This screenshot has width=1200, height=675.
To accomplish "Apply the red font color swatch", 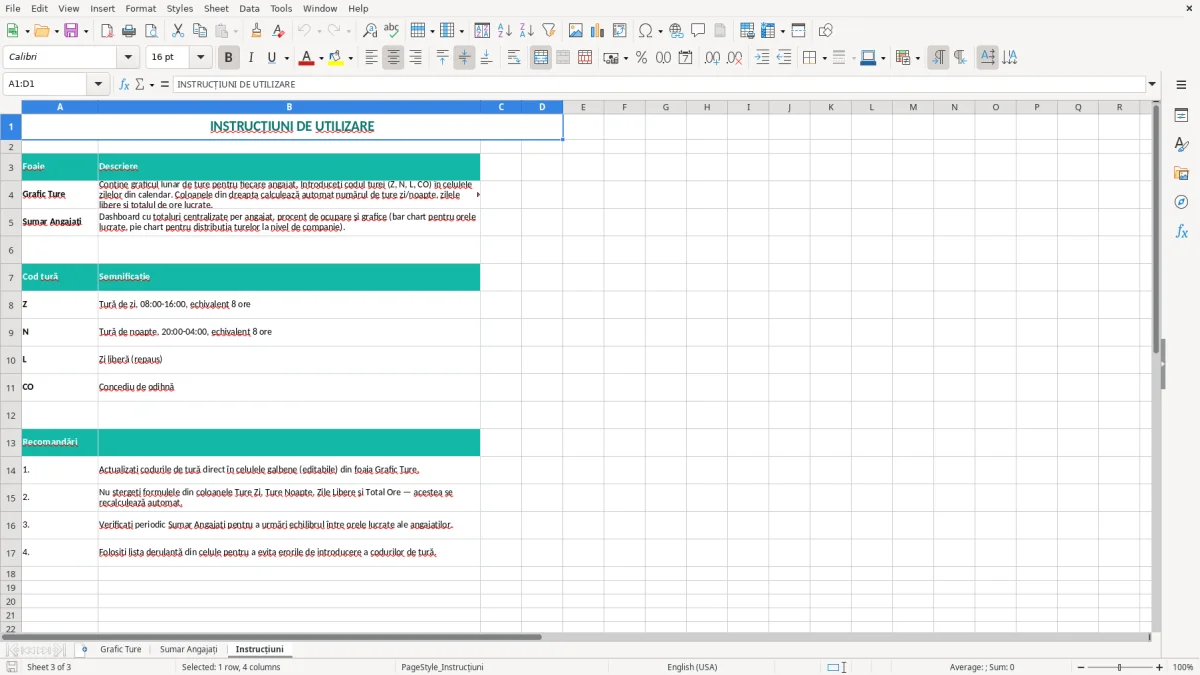I will (306, 58).
